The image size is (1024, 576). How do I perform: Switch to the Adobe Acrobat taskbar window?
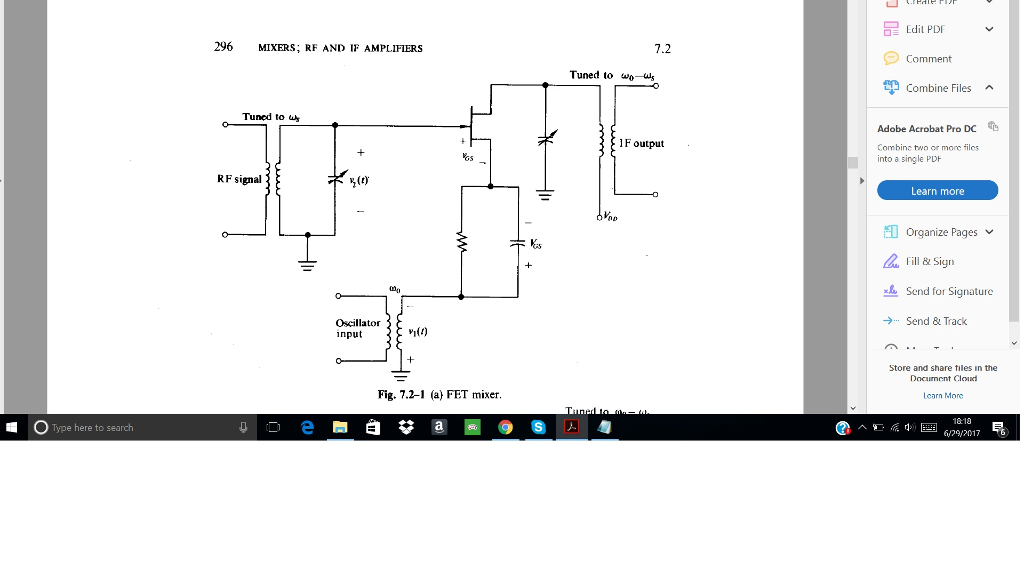(571, 427)
